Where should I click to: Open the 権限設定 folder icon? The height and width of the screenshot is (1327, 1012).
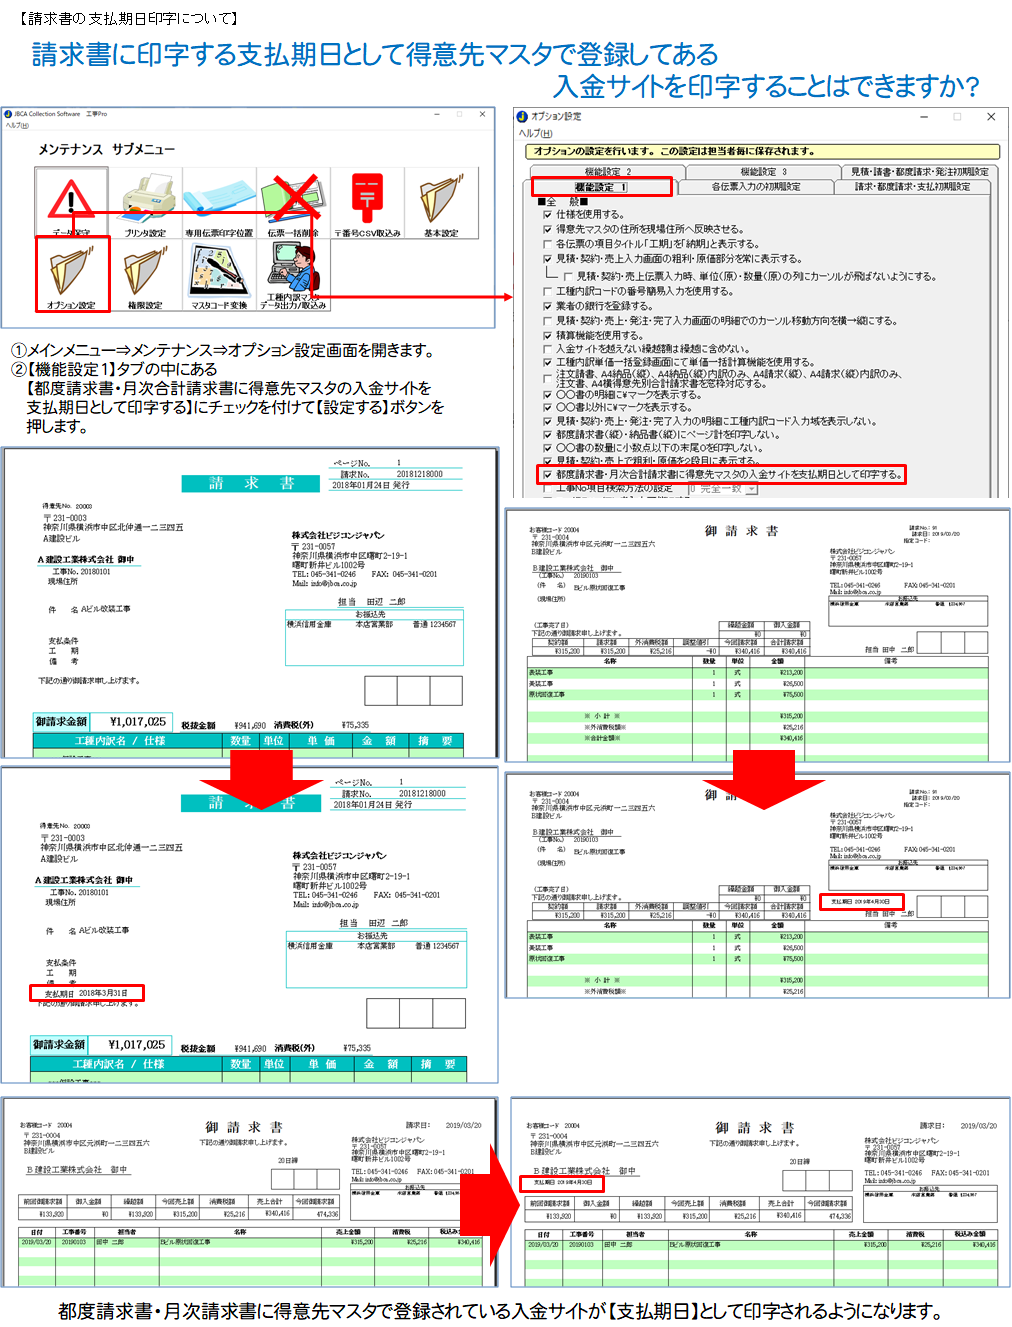[145, 274]
